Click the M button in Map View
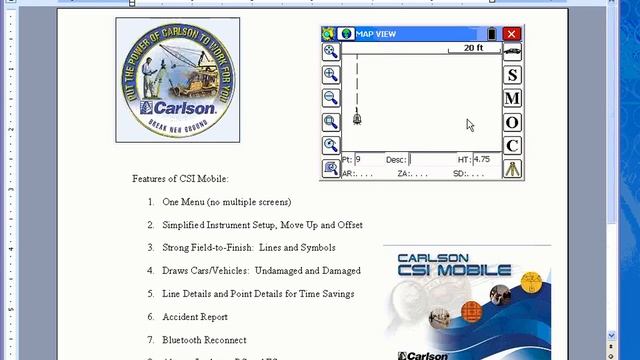640x360 pixels. [513, 98]
